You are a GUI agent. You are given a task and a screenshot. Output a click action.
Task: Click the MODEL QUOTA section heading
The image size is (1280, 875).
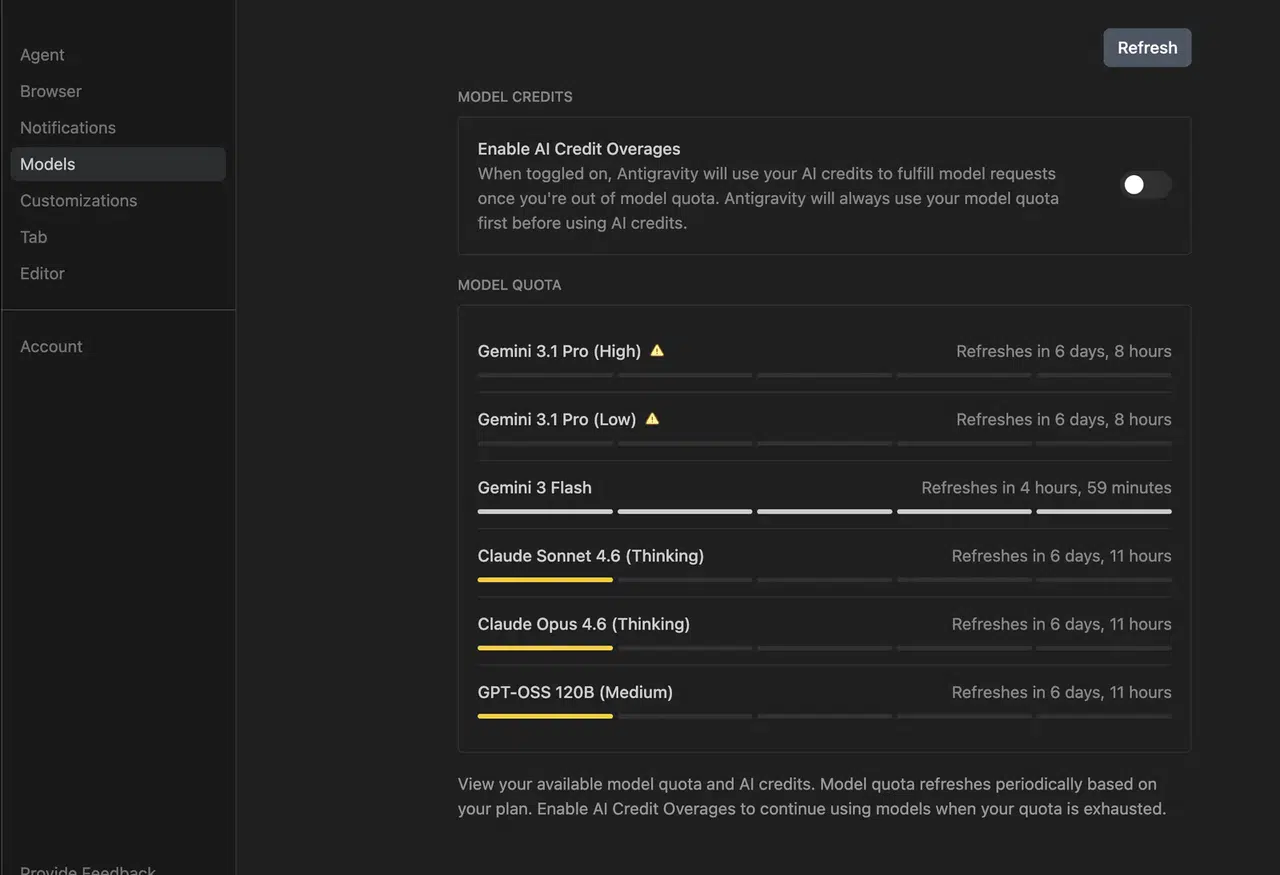point(509,285)
